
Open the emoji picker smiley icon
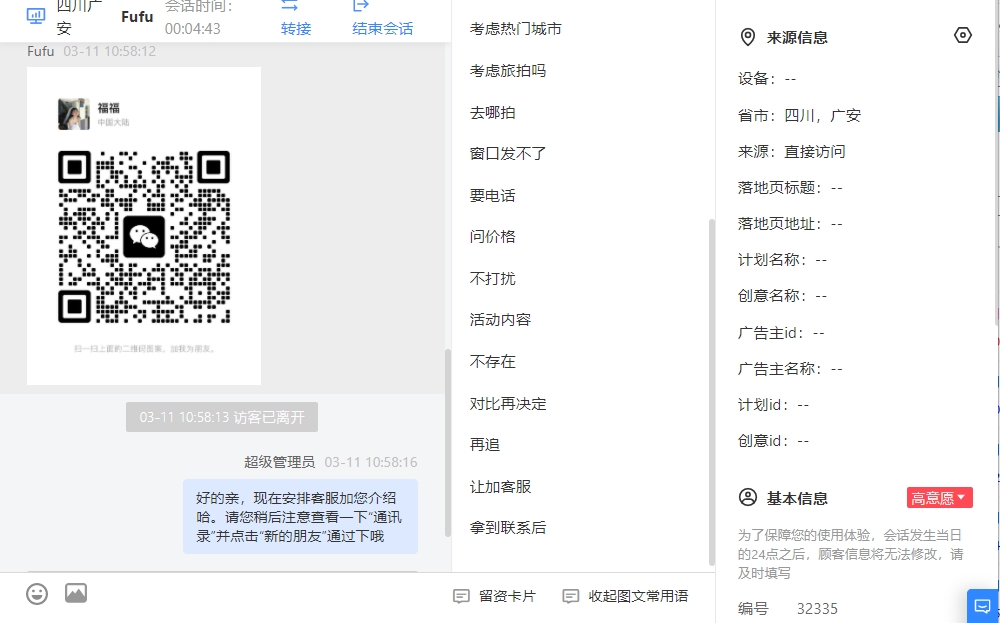tap(37, 594)
